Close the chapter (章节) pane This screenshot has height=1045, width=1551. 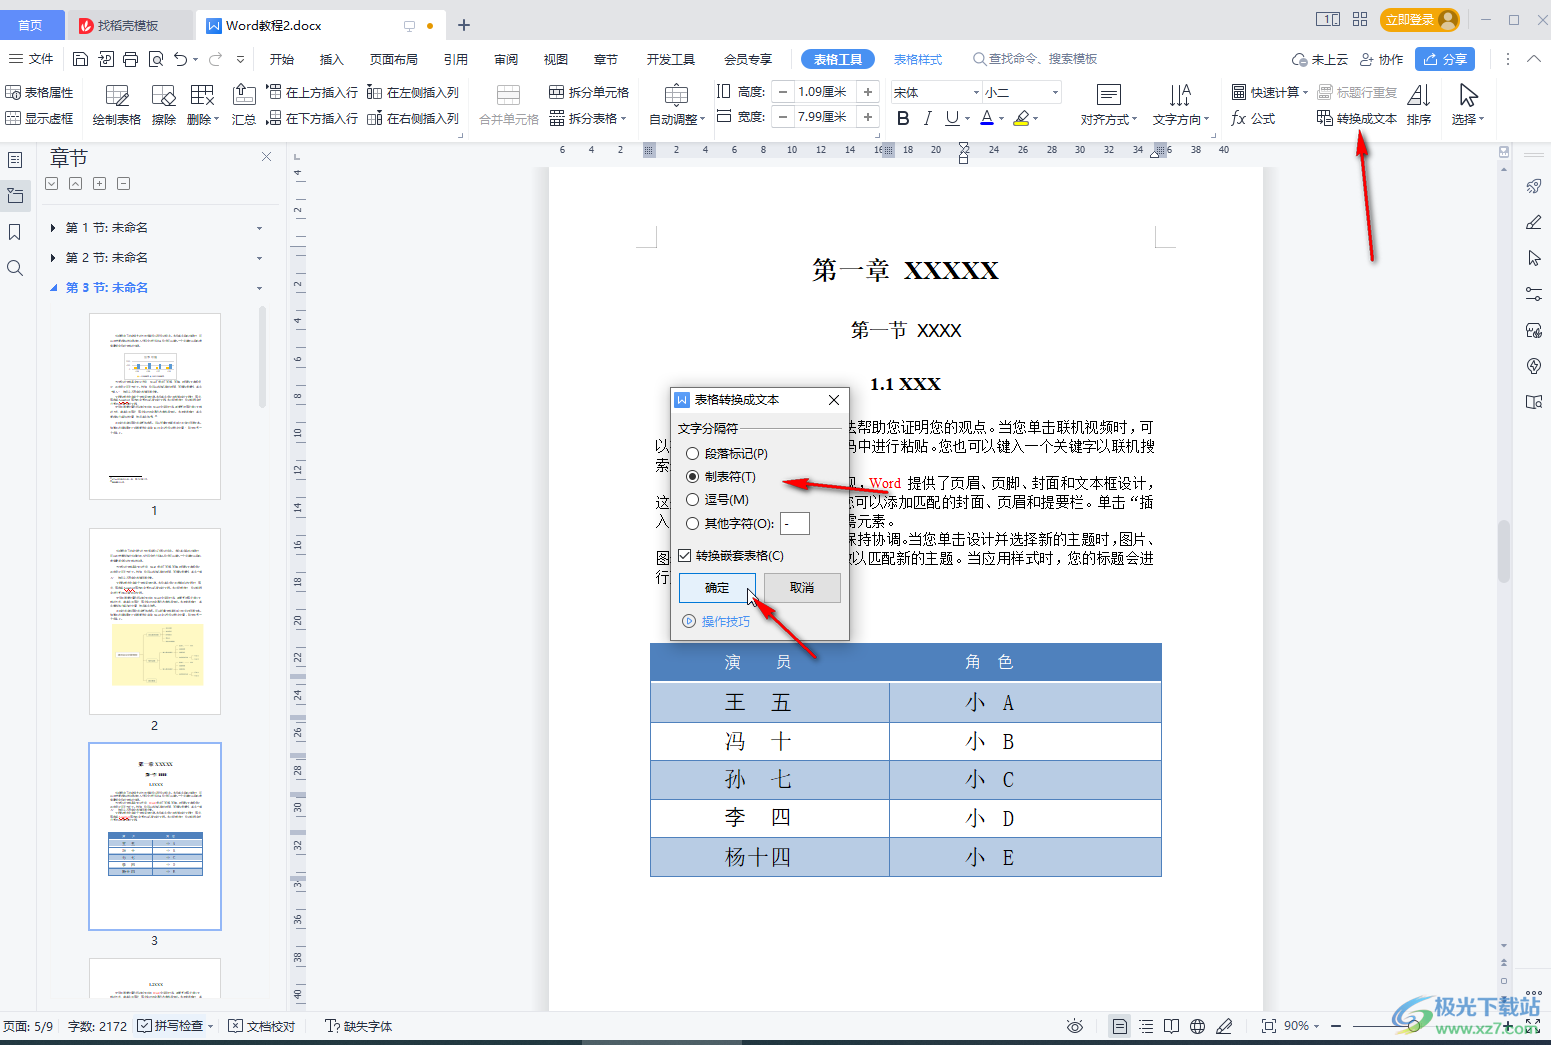266,157
